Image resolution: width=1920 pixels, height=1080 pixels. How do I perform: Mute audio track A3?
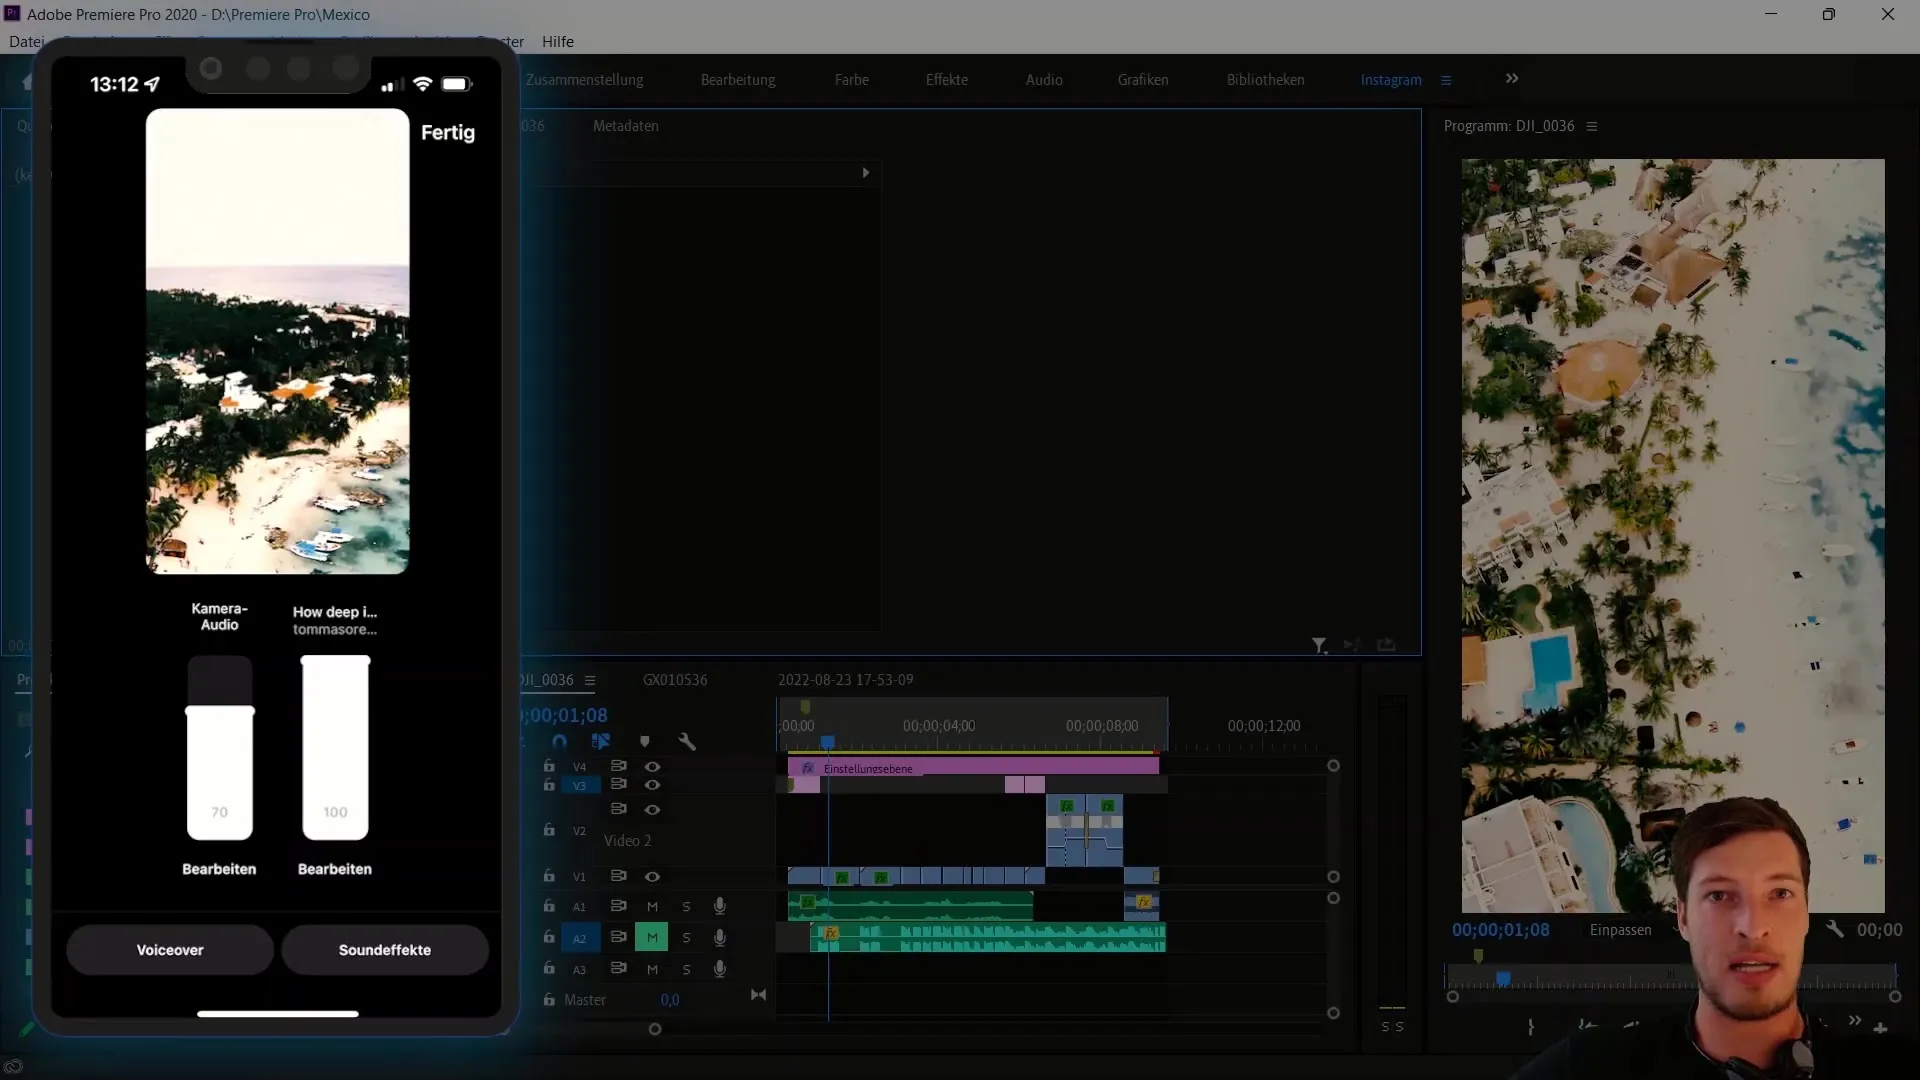tap(652, 969)
